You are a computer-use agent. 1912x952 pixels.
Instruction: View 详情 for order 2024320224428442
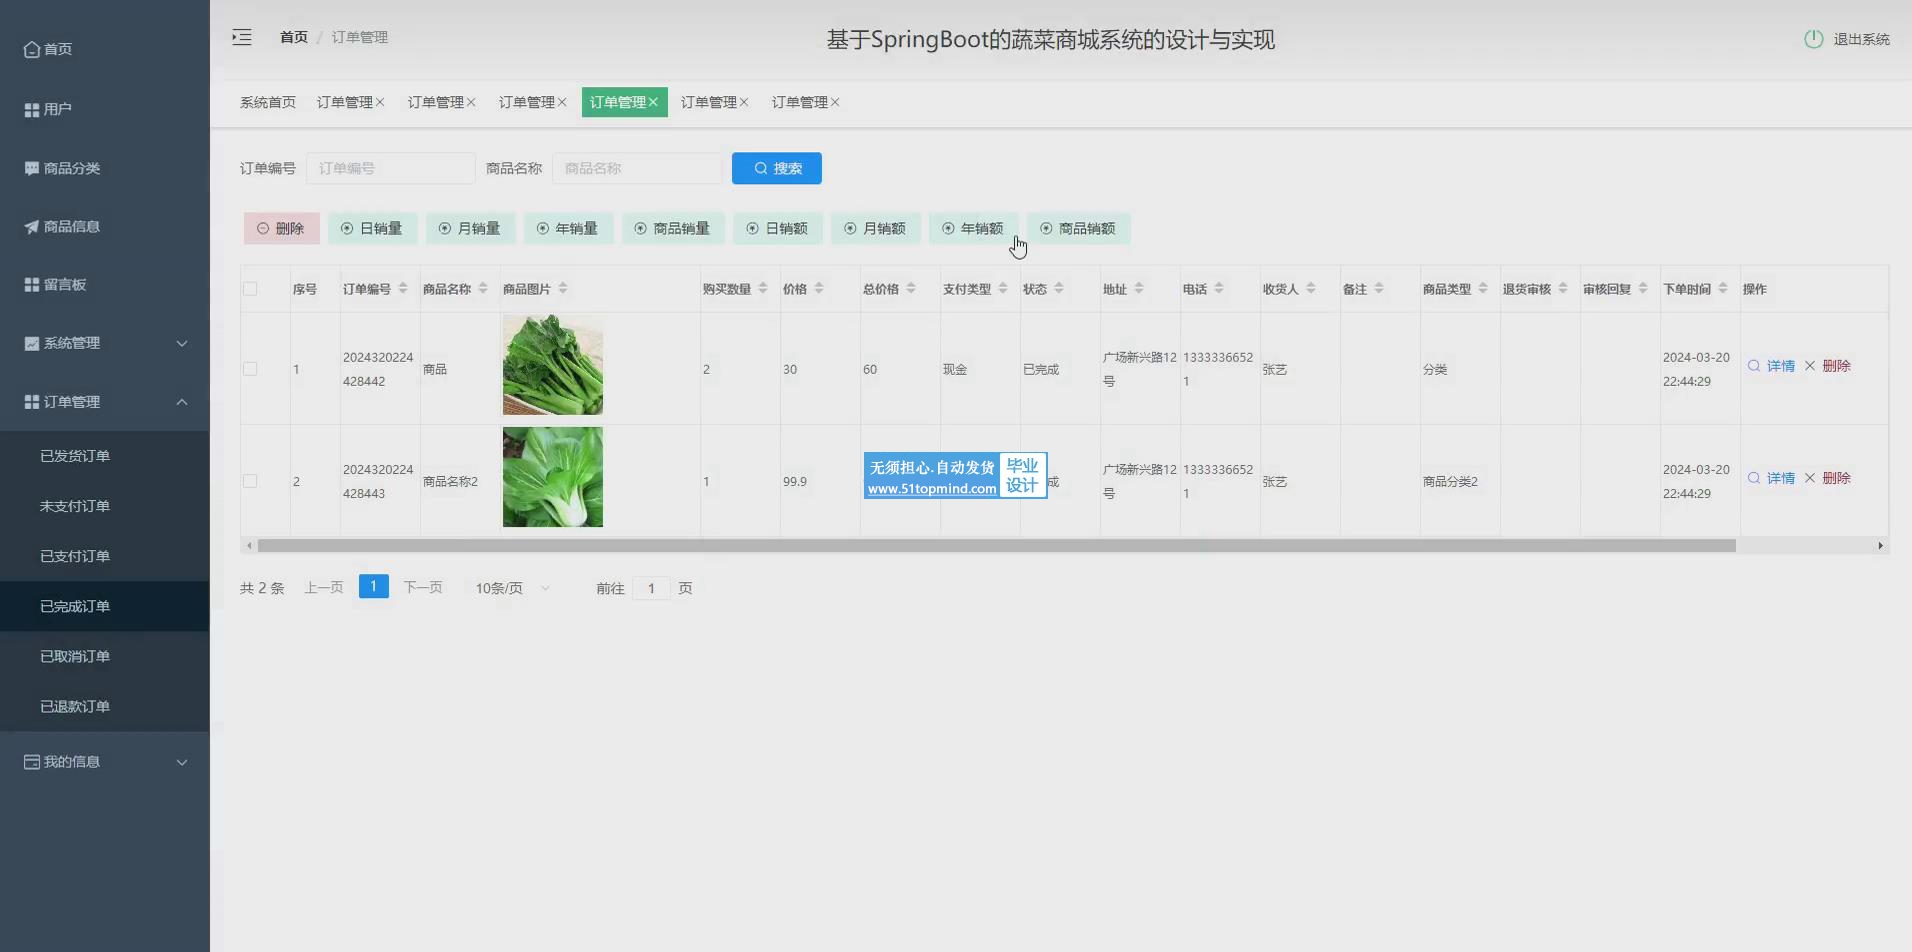click(x=1771, y=366)
